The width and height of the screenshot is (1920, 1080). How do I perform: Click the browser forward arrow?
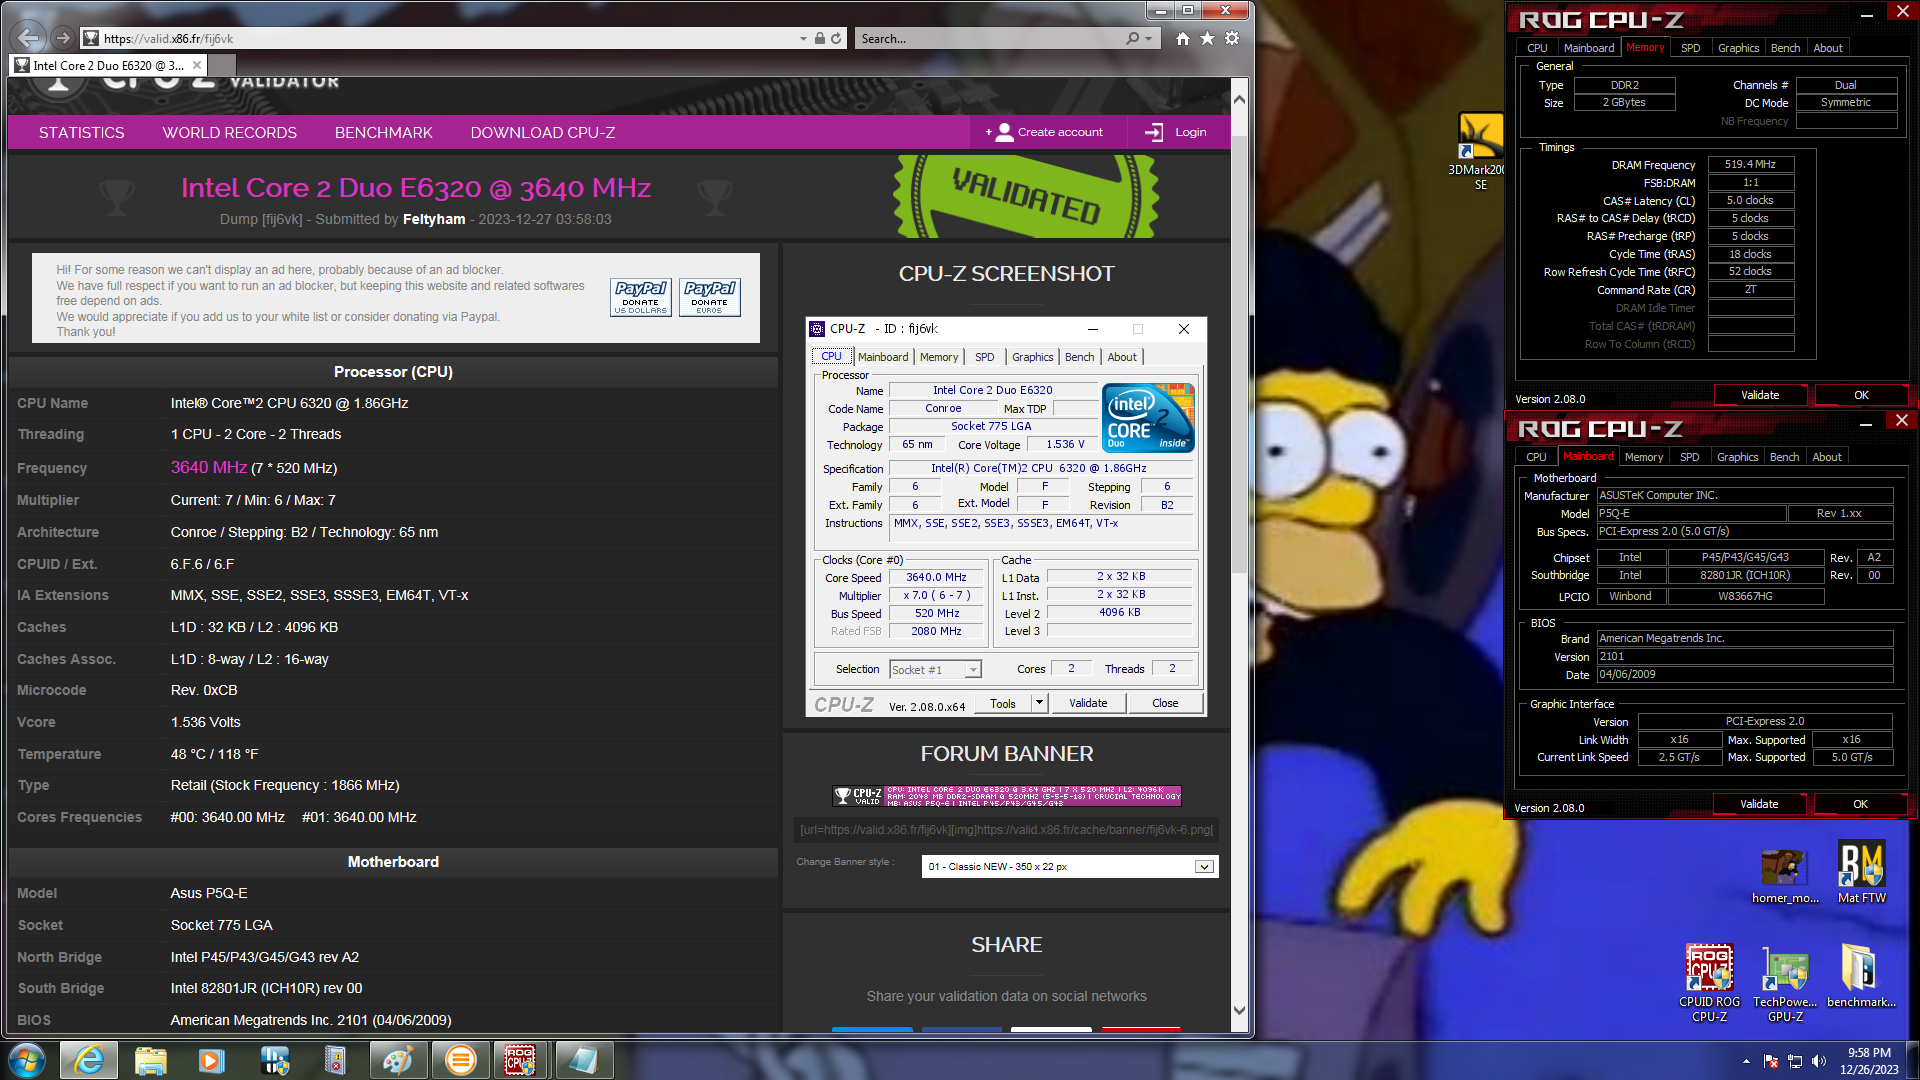coord(63,38)
